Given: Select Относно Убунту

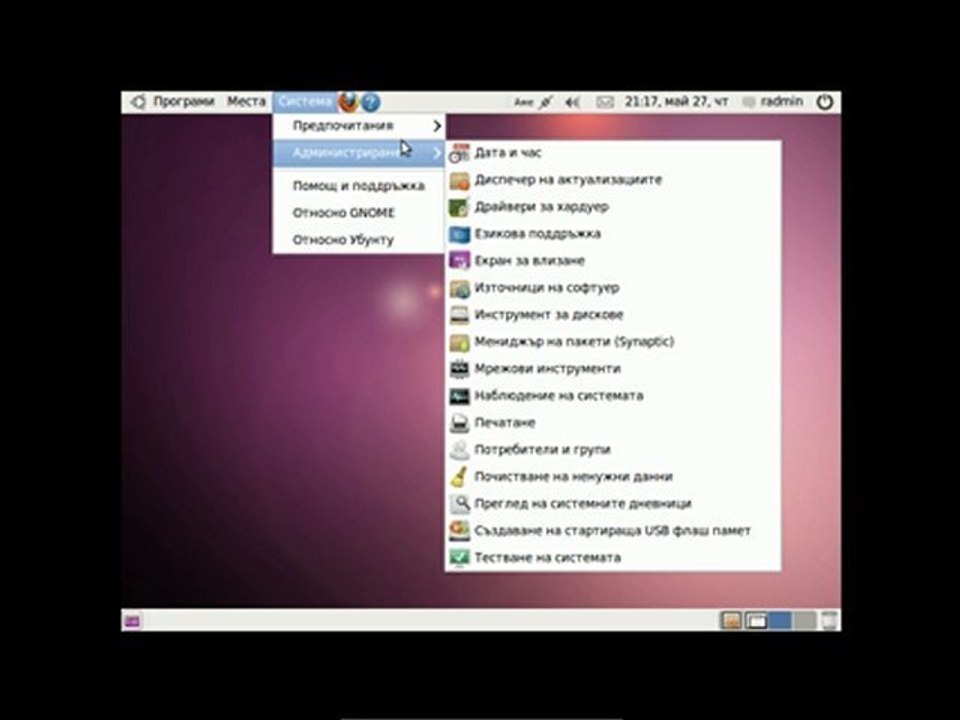Looking at the screenshot, I should [x=359, y=240].
